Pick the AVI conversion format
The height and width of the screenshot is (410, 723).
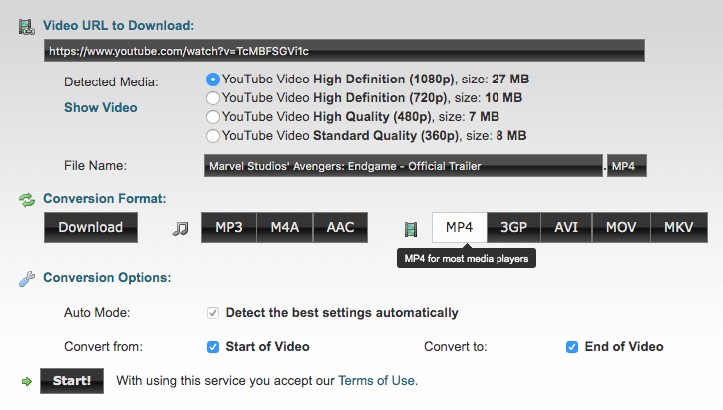(x=566, y=227)
